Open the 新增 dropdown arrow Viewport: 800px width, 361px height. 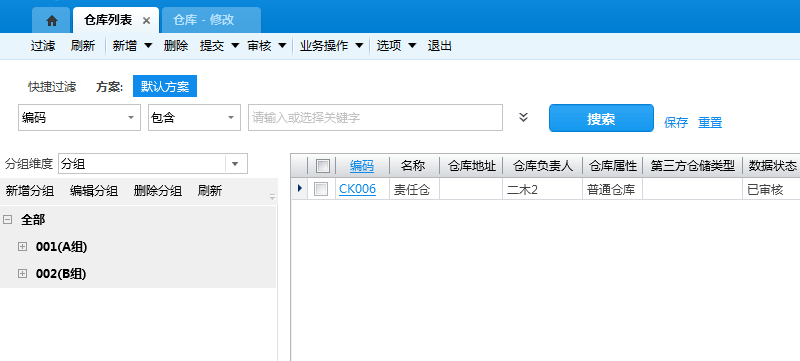pos(148,46)
